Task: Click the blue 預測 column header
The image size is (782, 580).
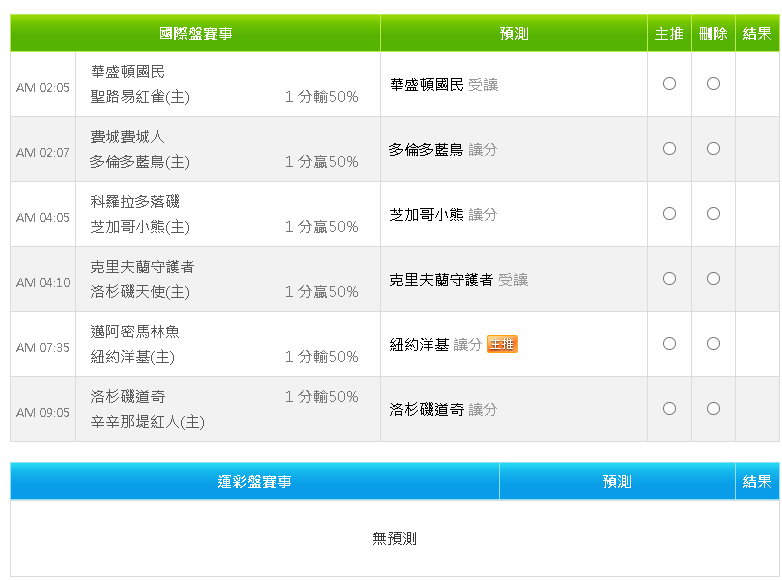Action: pyautogui.click(x=617, y=481)
